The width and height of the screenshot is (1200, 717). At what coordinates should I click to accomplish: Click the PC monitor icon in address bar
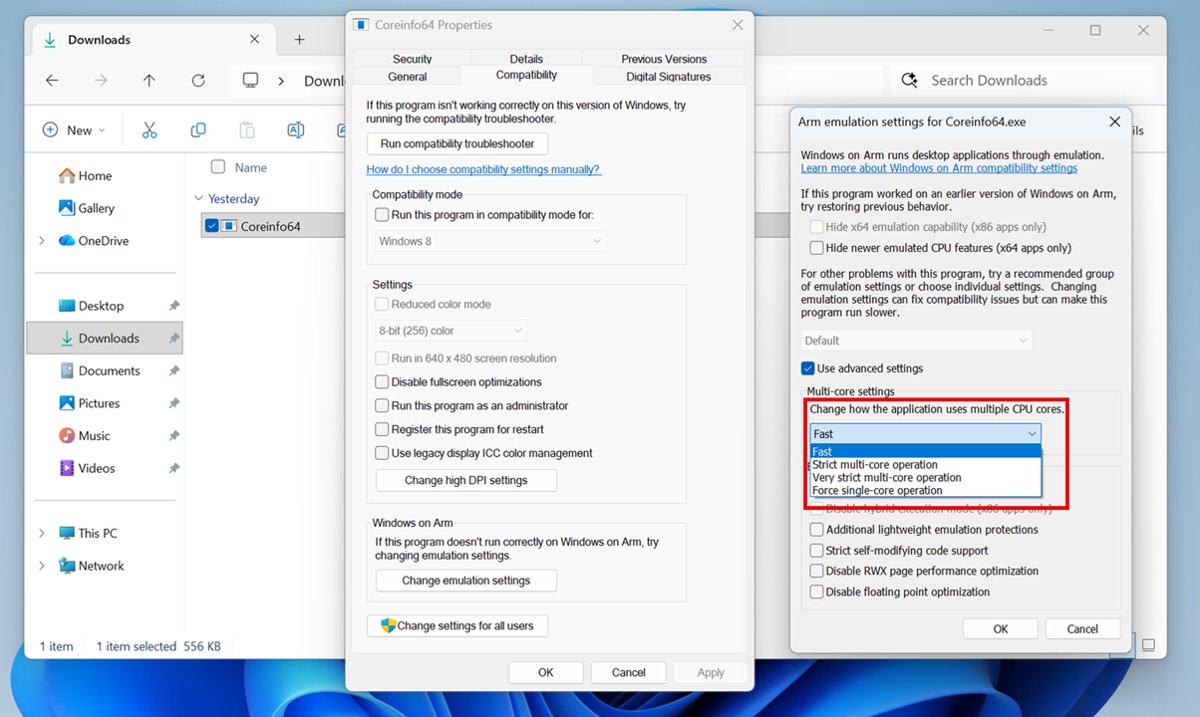coord(251,81)
